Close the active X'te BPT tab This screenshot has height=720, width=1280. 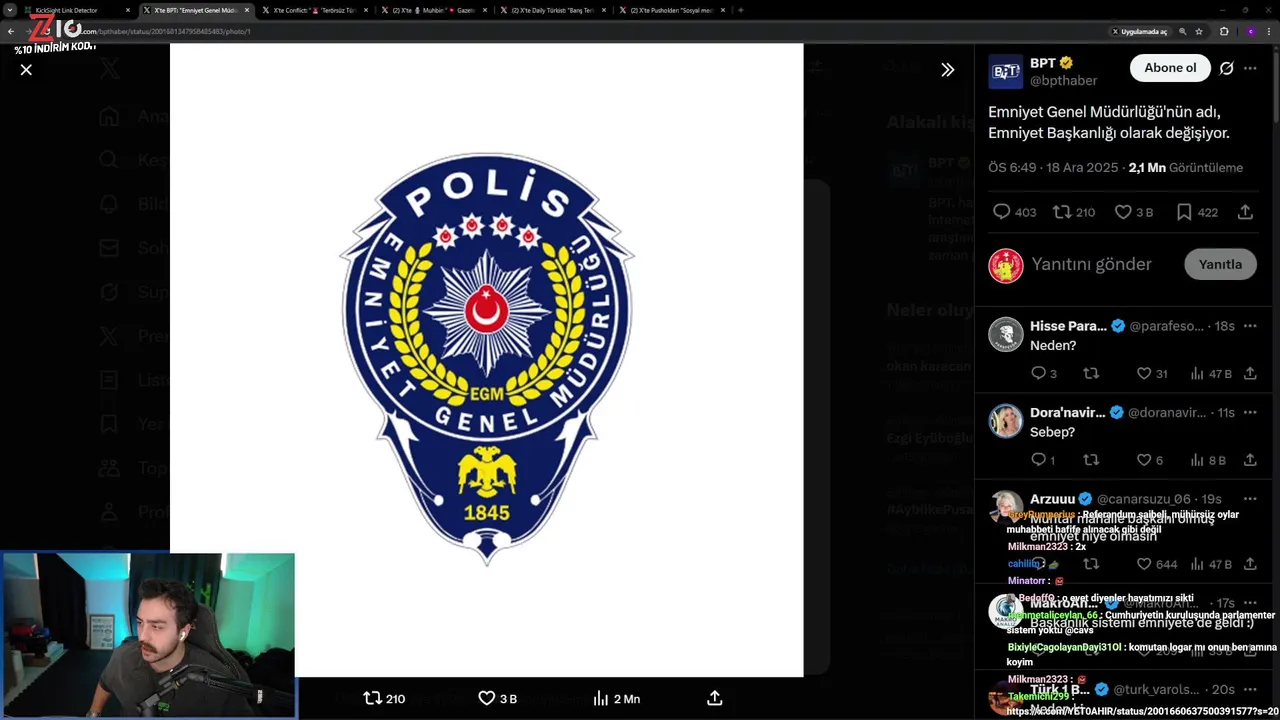(x=247, y=10)
